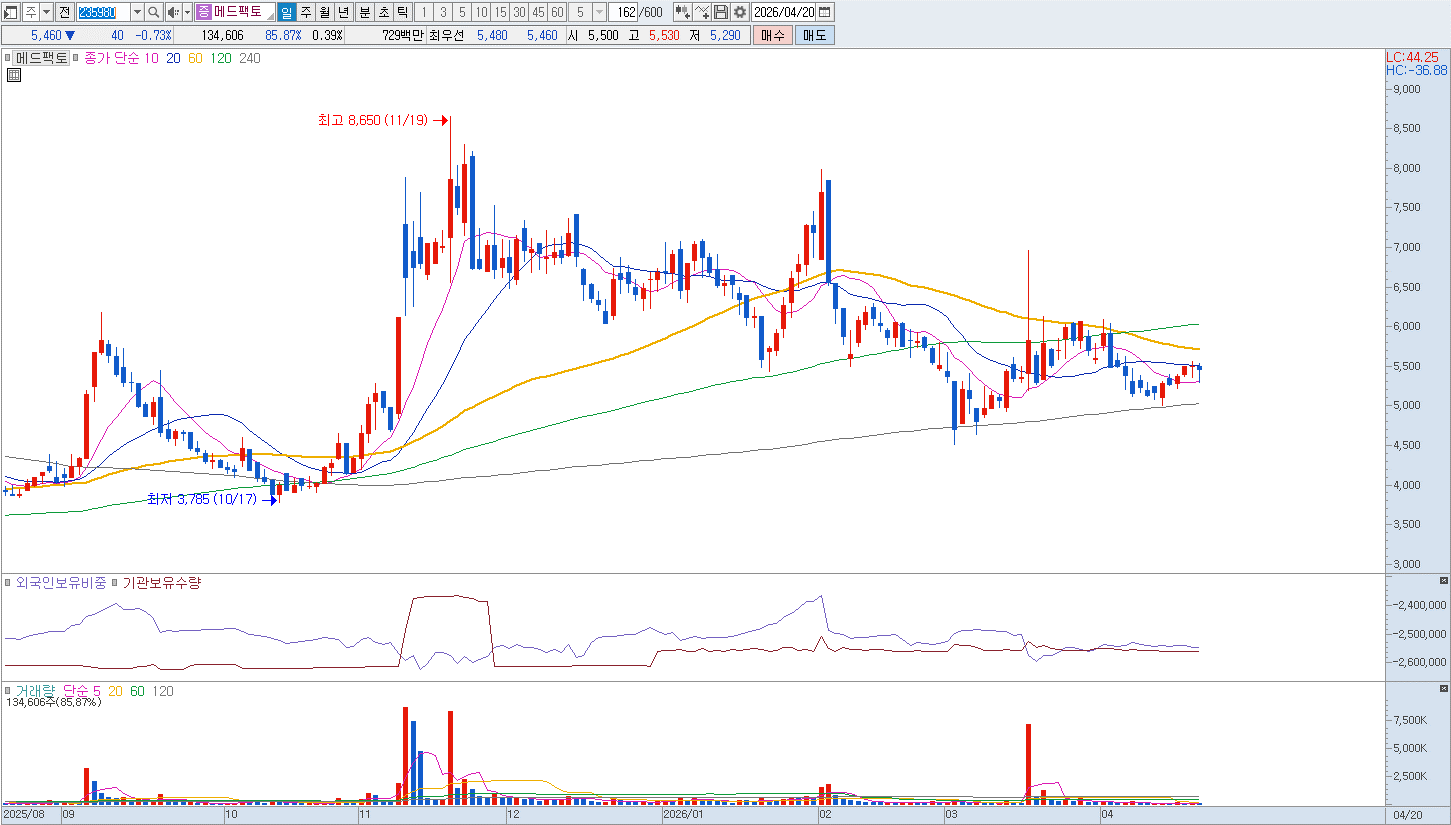This screenshot has height=825, width=1451.
Task: Expand the dropdown next to 주 selector
Action: (46, 12)
